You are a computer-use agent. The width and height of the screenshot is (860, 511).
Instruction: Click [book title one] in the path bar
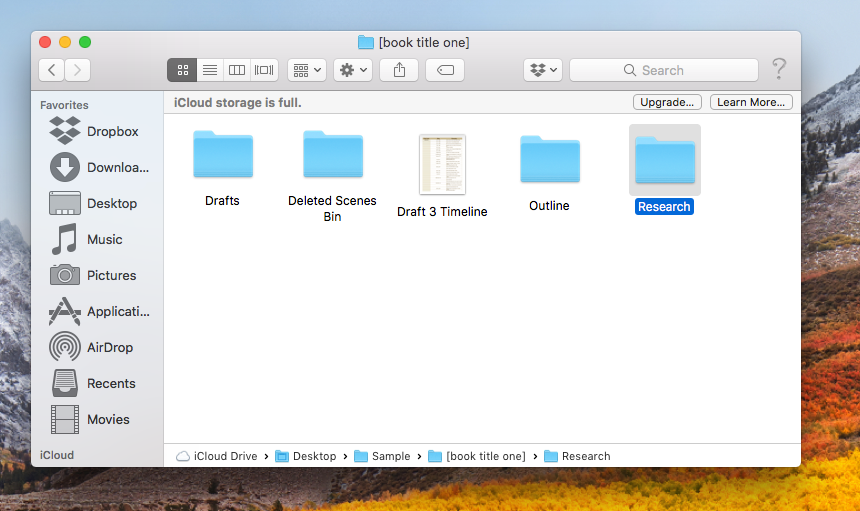[477, 456]
